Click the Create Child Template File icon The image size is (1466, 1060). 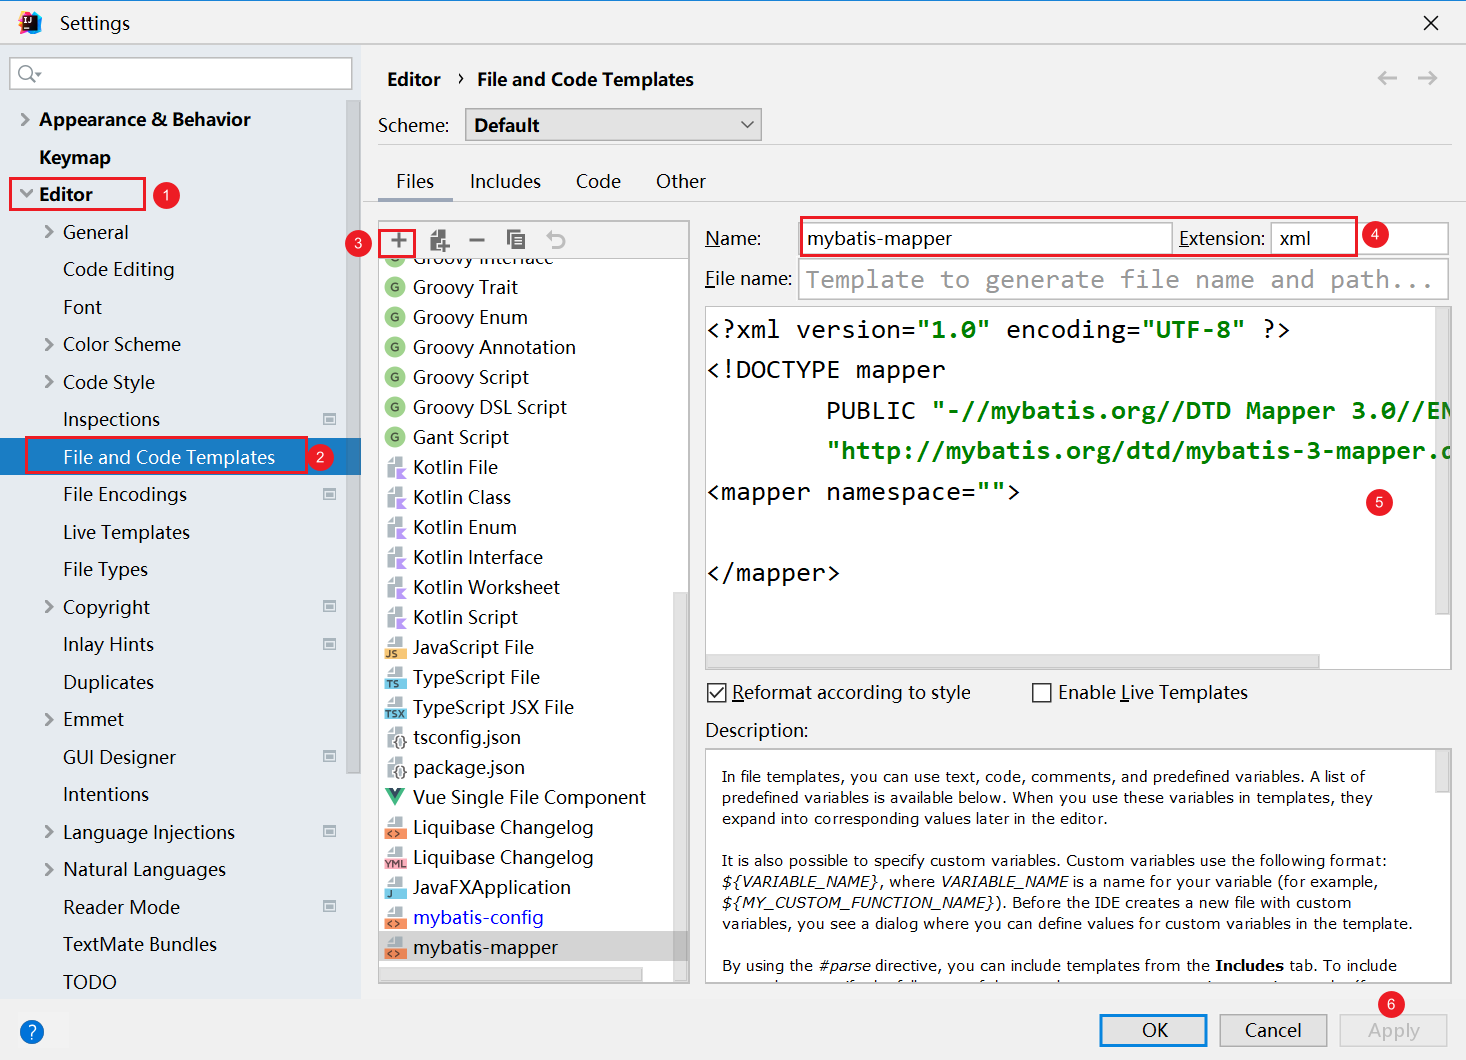pos(439,240)
